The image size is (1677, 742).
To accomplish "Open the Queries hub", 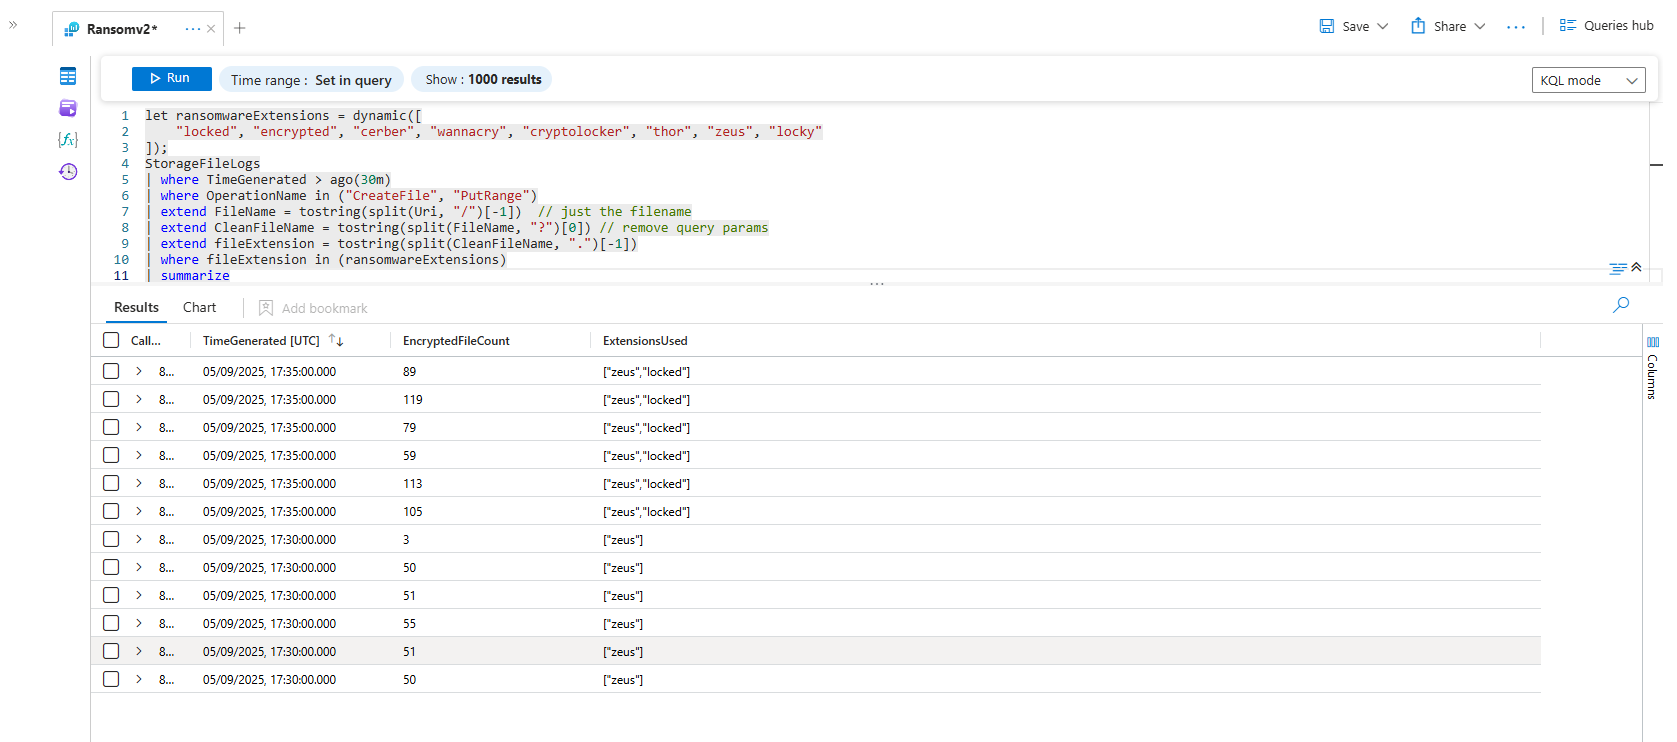I will [x=1606, y=26].
